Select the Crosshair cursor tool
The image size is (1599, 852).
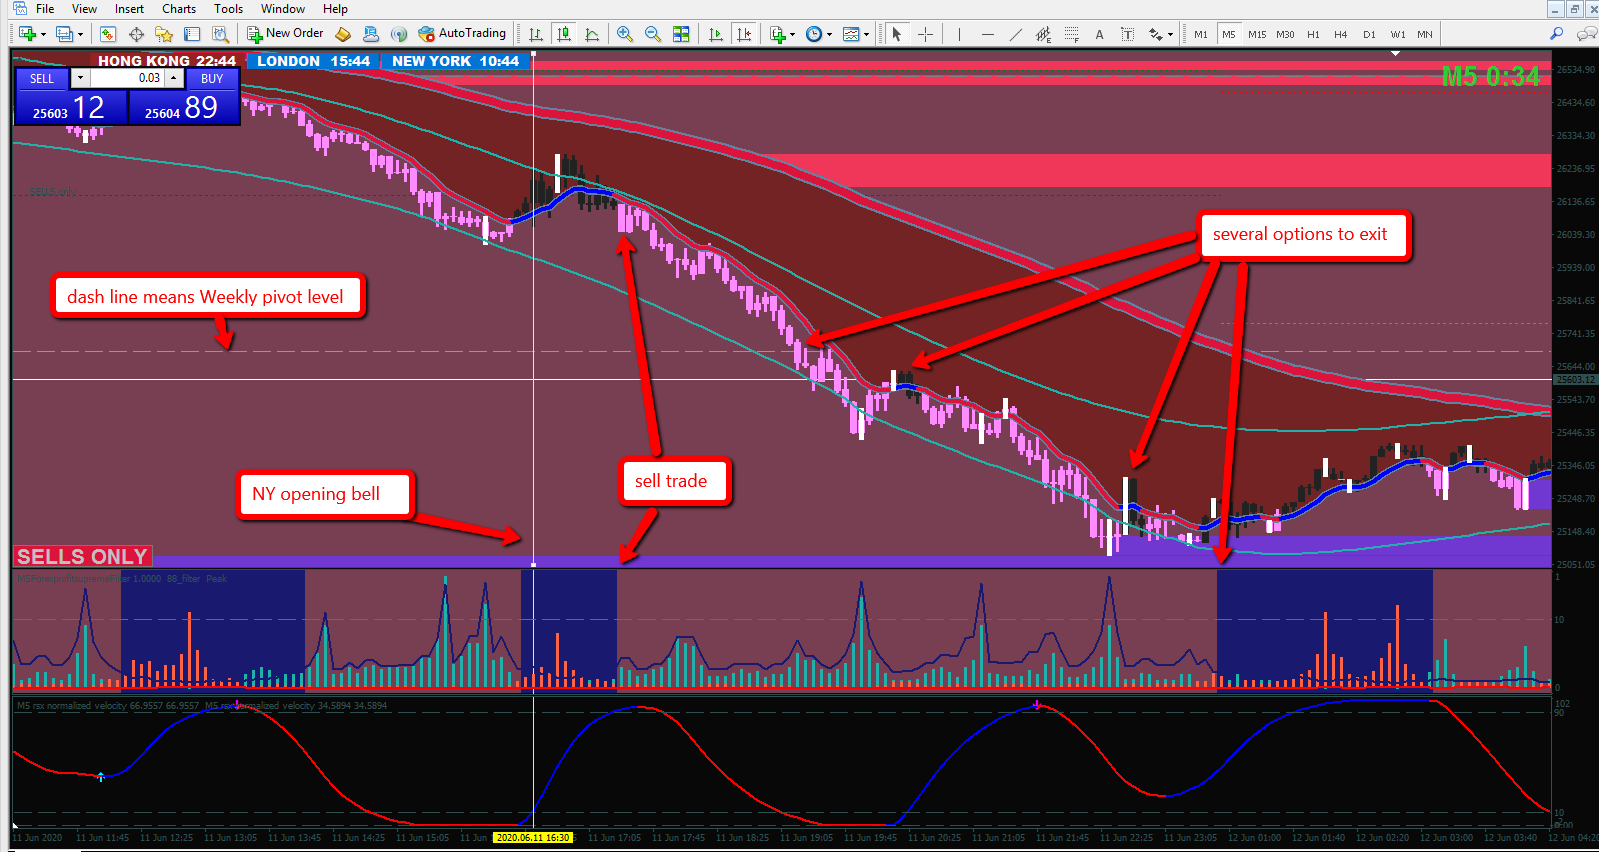pos(926,34)
